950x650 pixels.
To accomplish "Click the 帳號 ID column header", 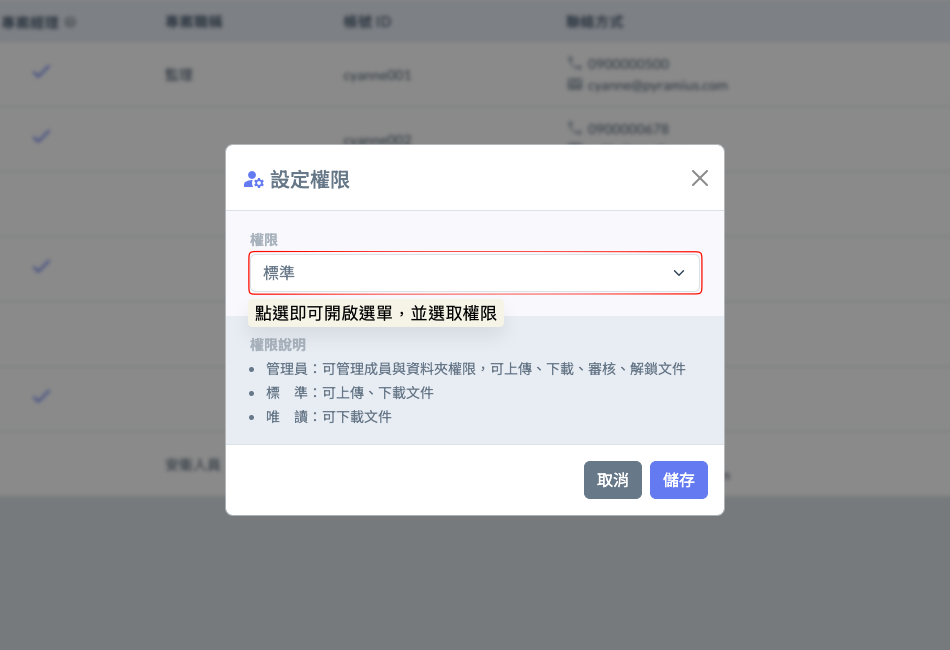I will click(366, 21).
